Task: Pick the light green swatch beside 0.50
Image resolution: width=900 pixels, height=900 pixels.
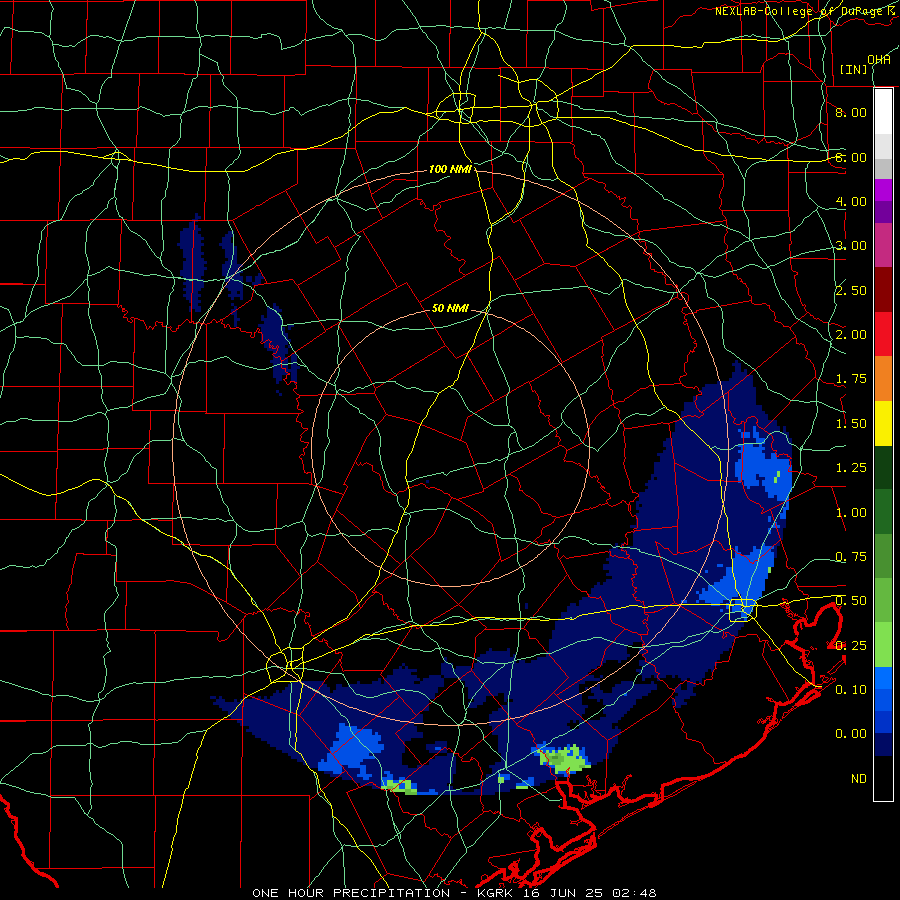Action: coord(883,601)
